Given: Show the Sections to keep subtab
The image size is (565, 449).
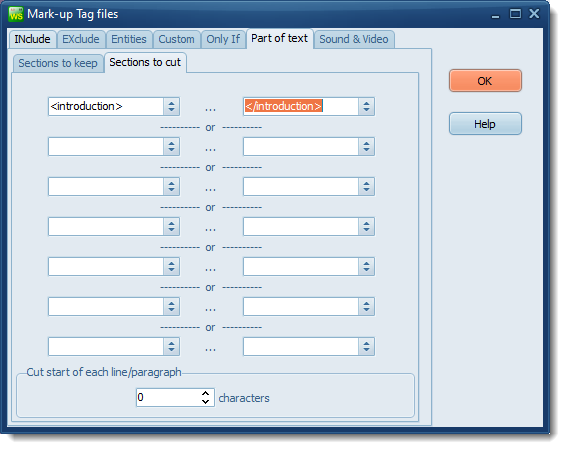Looking at the screenshot, I should pos(58,63).
